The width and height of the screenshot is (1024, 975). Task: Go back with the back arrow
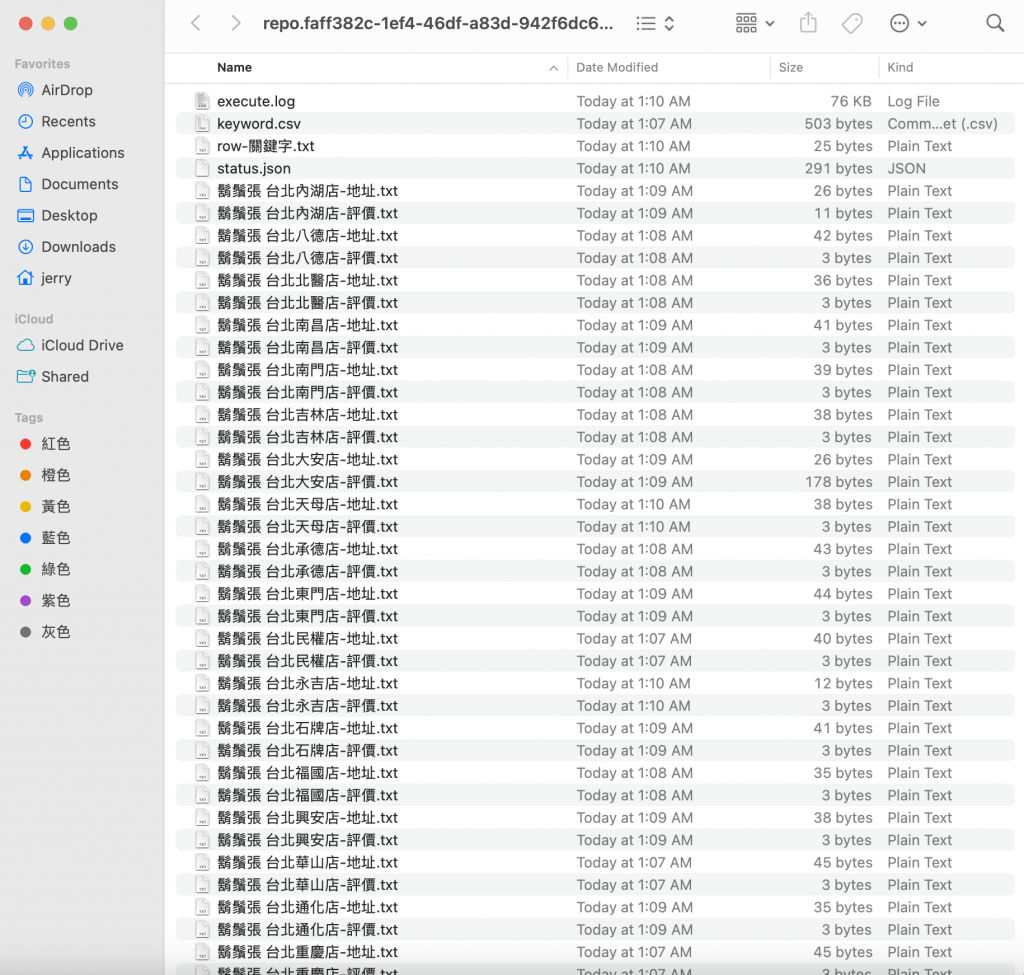click(x=195, y=24)
